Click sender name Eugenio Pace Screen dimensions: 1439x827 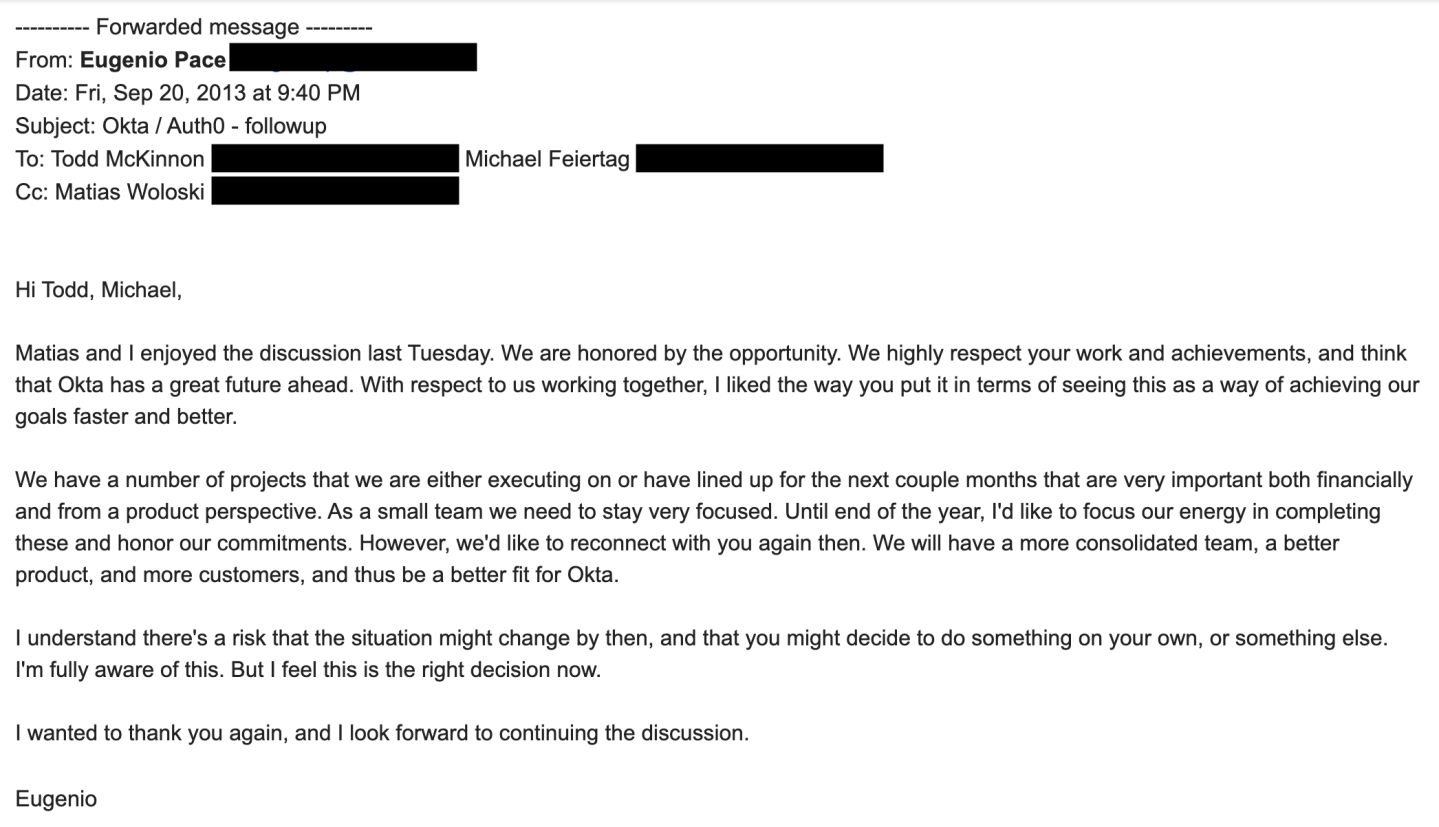click(x=153, y=60)
